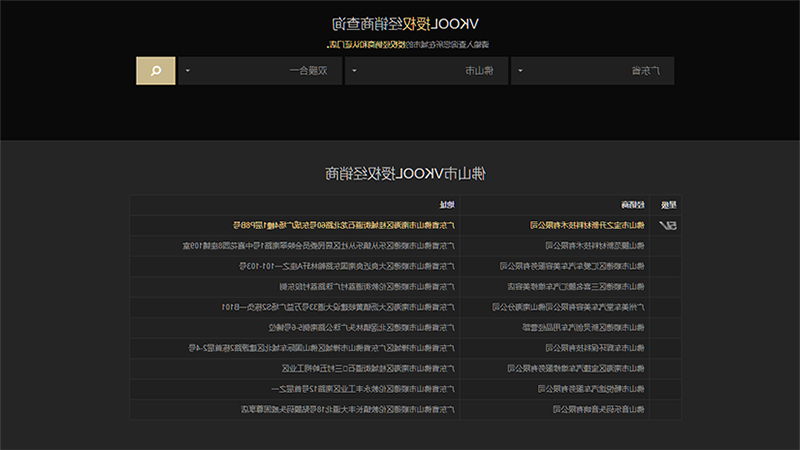Open the 双膜合一 product type dropdown
Viewport: 800px width, 450px height.
[260, 70]
